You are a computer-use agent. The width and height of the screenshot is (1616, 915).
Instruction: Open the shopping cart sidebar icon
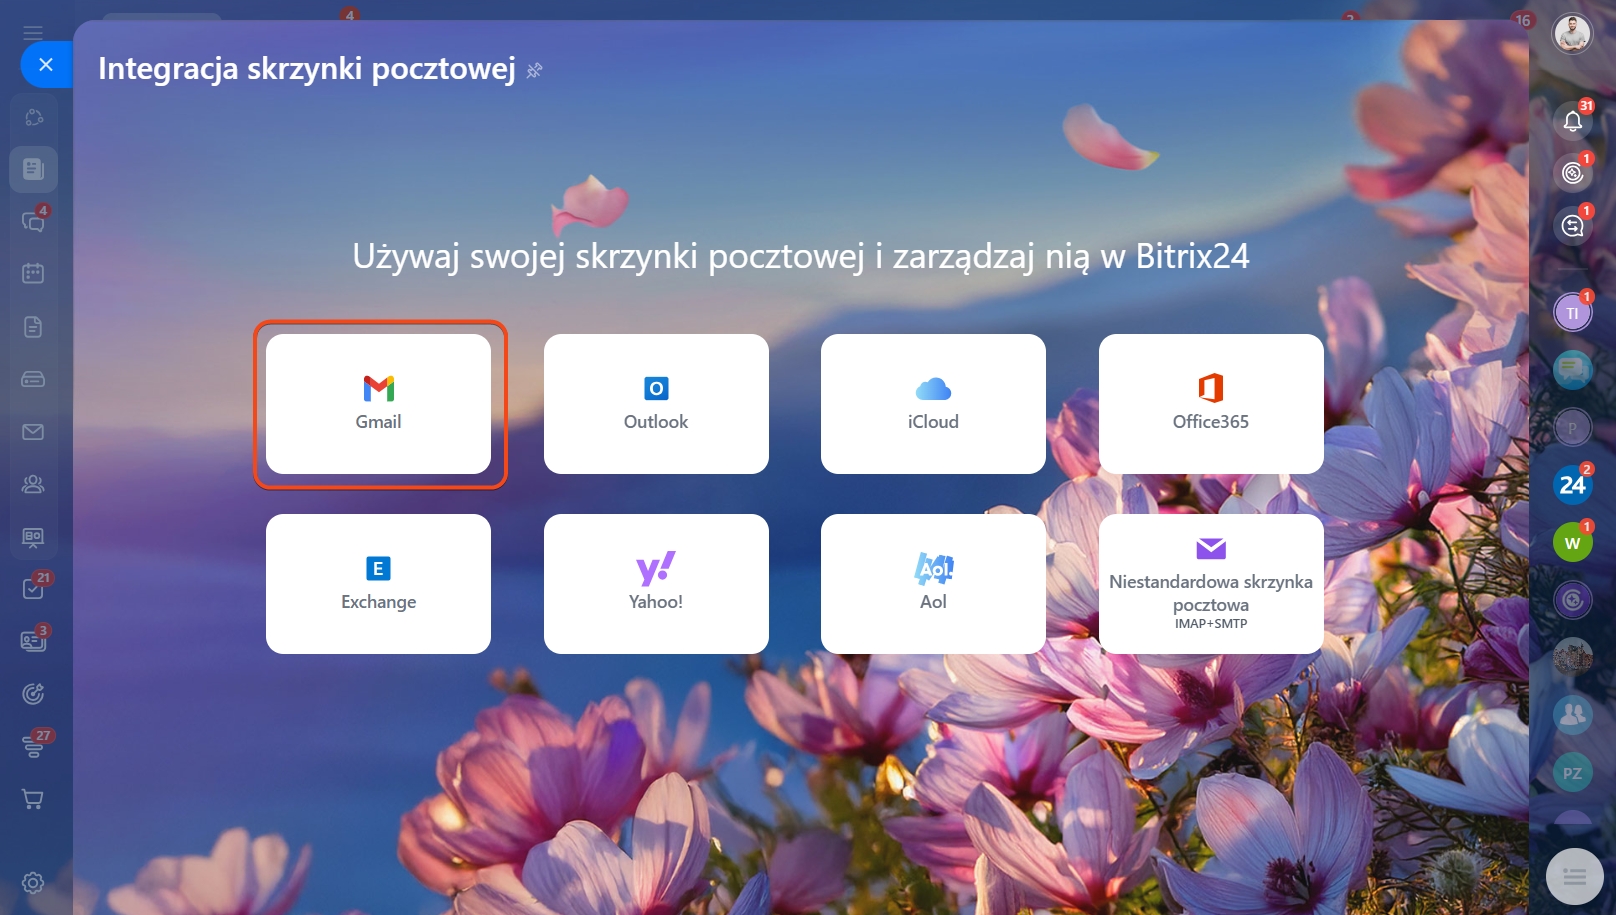click(33, 799)
